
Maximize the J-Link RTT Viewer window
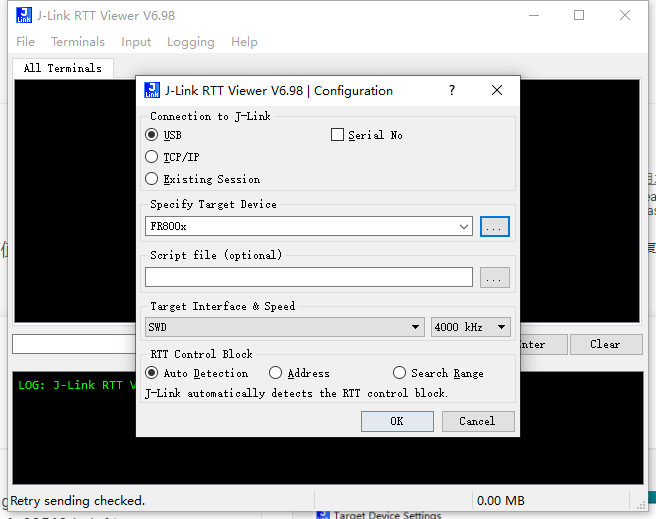(x=579, y=15)
